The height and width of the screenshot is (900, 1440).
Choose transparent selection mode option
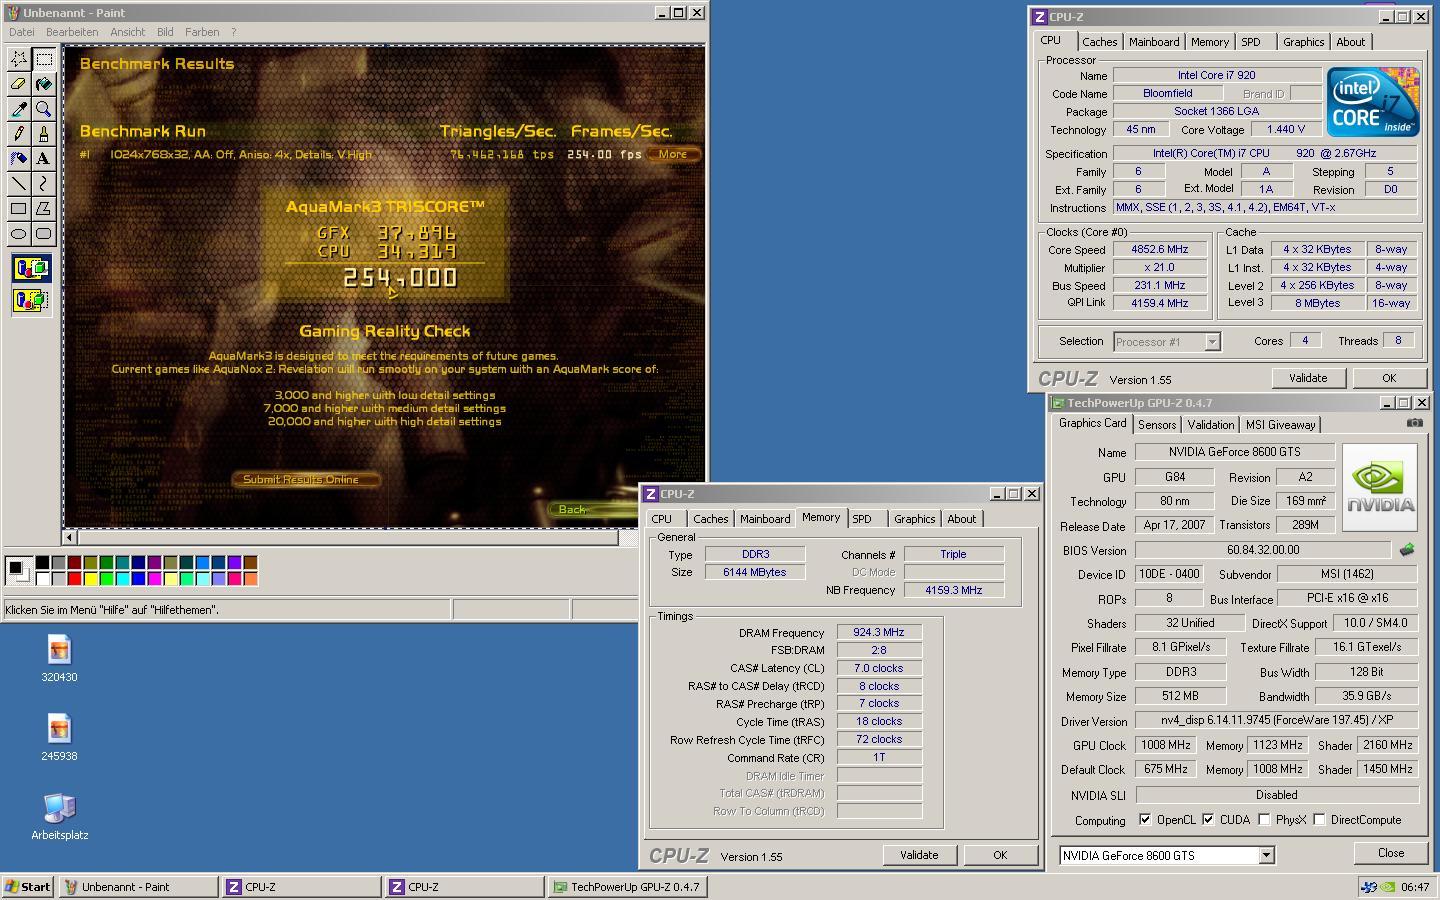click(x=31, y=299)
